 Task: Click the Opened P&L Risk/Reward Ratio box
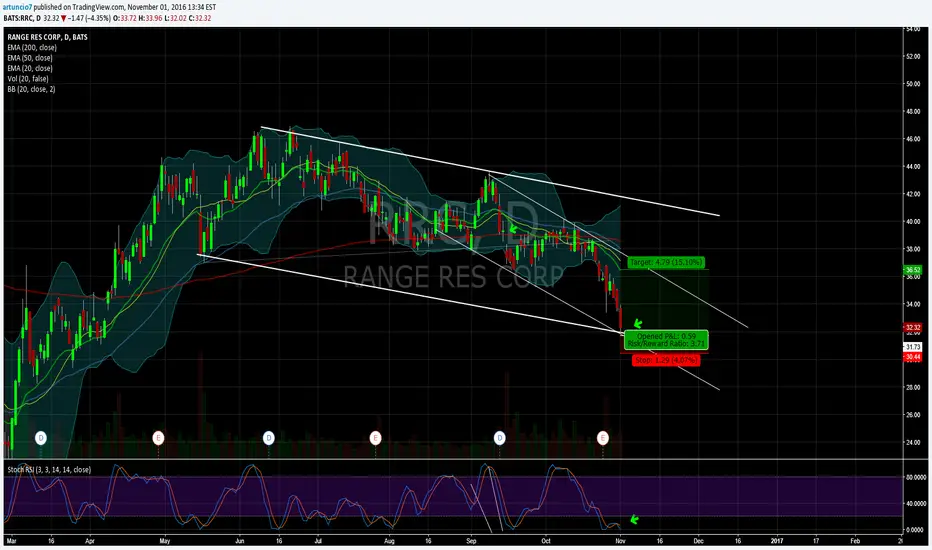[666, 340]
